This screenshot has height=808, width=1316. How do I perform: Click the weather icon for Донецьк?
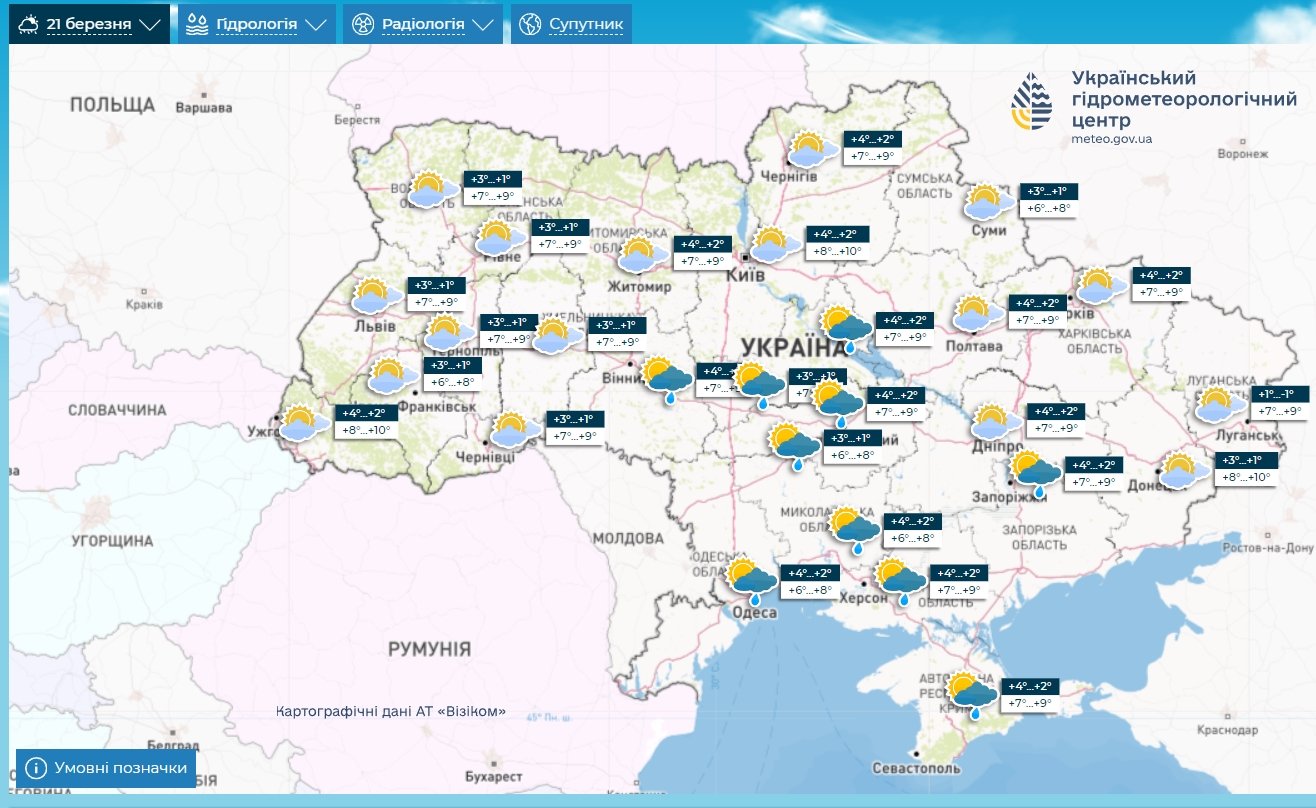click(1183, 470)
